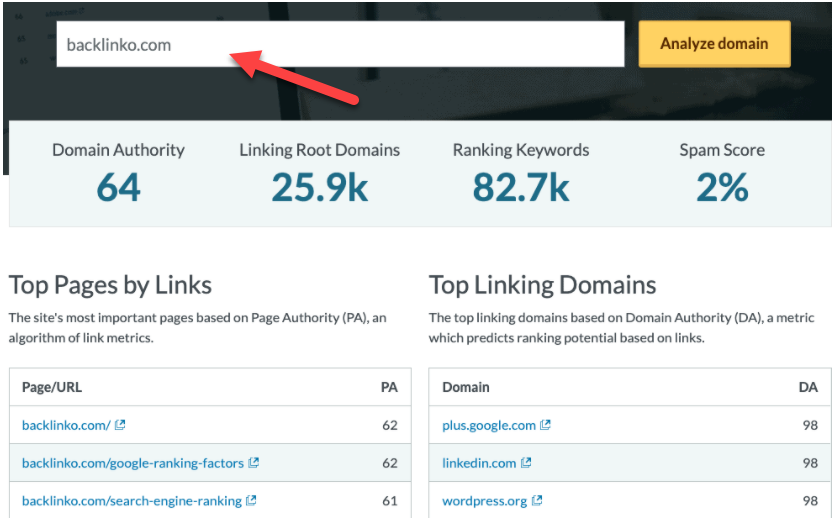Click the Linking Root Domains 25.9k value
Image resolution: width=833 pixels, height=518 pixels.
tap(319, 187)
